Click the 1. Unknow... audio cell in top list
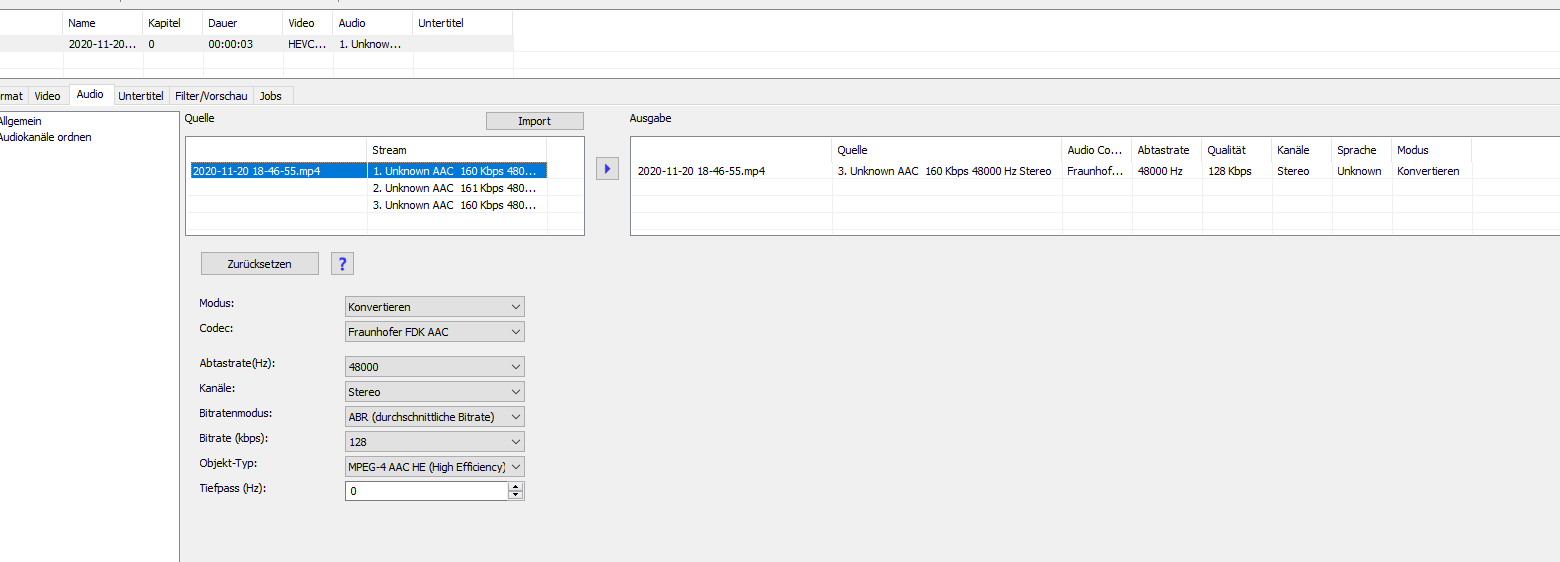 coord(373,44)
